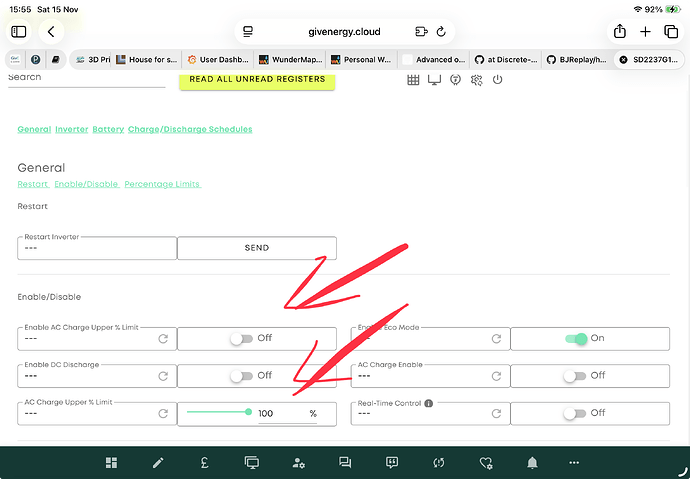This screenshot has width=690, height=479.
Task: Open the pound sign tariff icon
Action: tap(203, 463)
